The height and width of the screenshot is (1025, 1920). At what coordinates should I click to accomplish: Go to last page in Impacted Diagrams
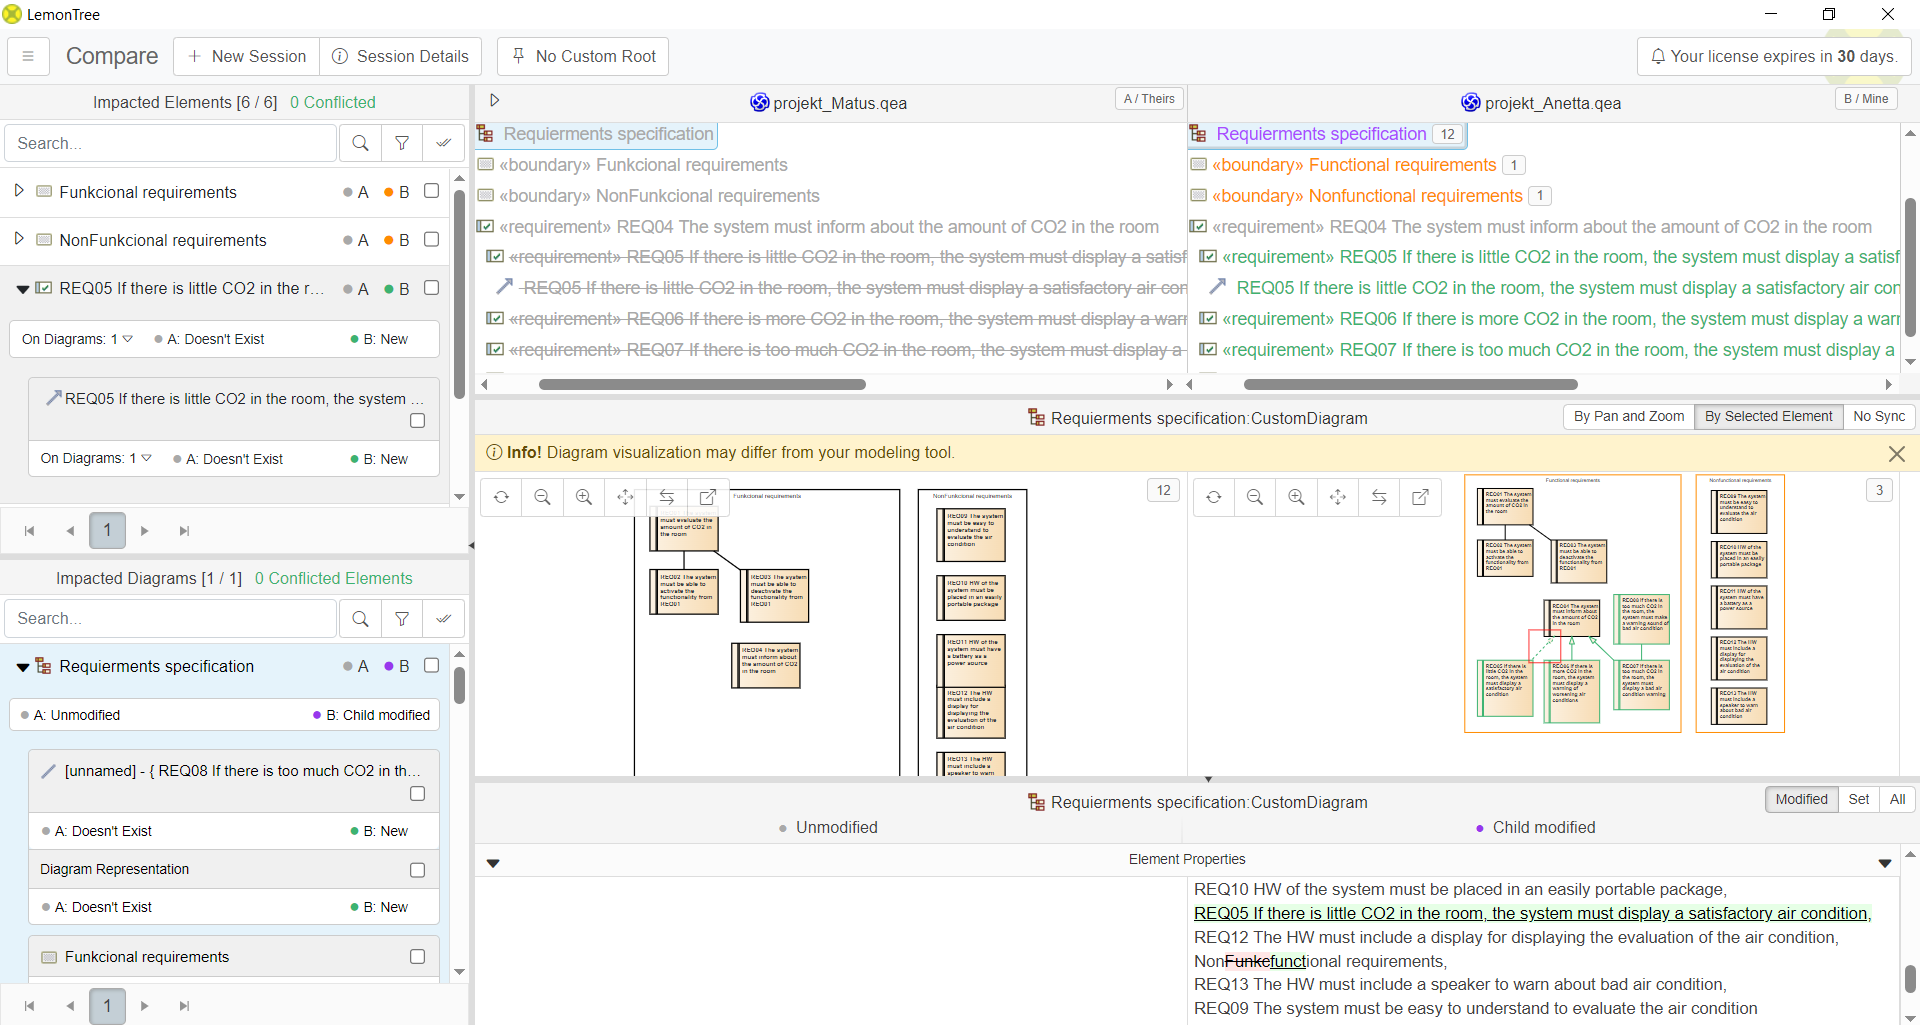[x=185, y=1006]
